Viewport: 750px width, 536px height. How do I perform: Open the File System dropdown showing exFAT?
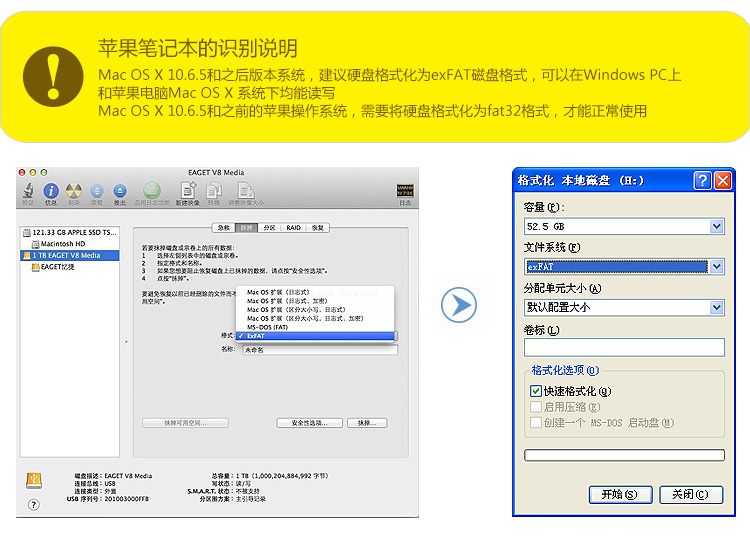[x=624, y=266]
